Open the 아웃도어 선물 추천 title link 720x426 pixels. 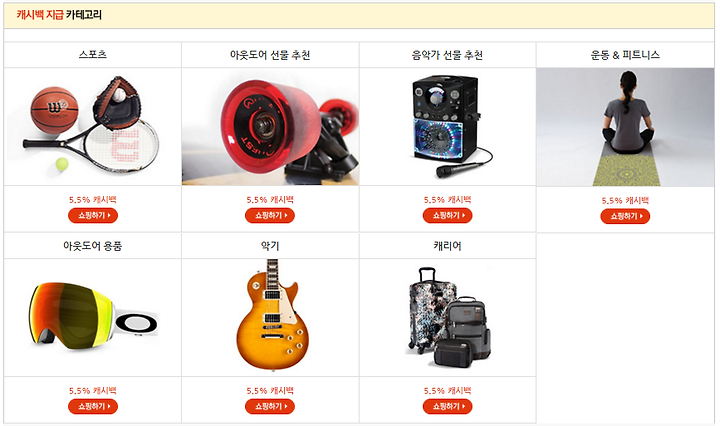[270, 55]
